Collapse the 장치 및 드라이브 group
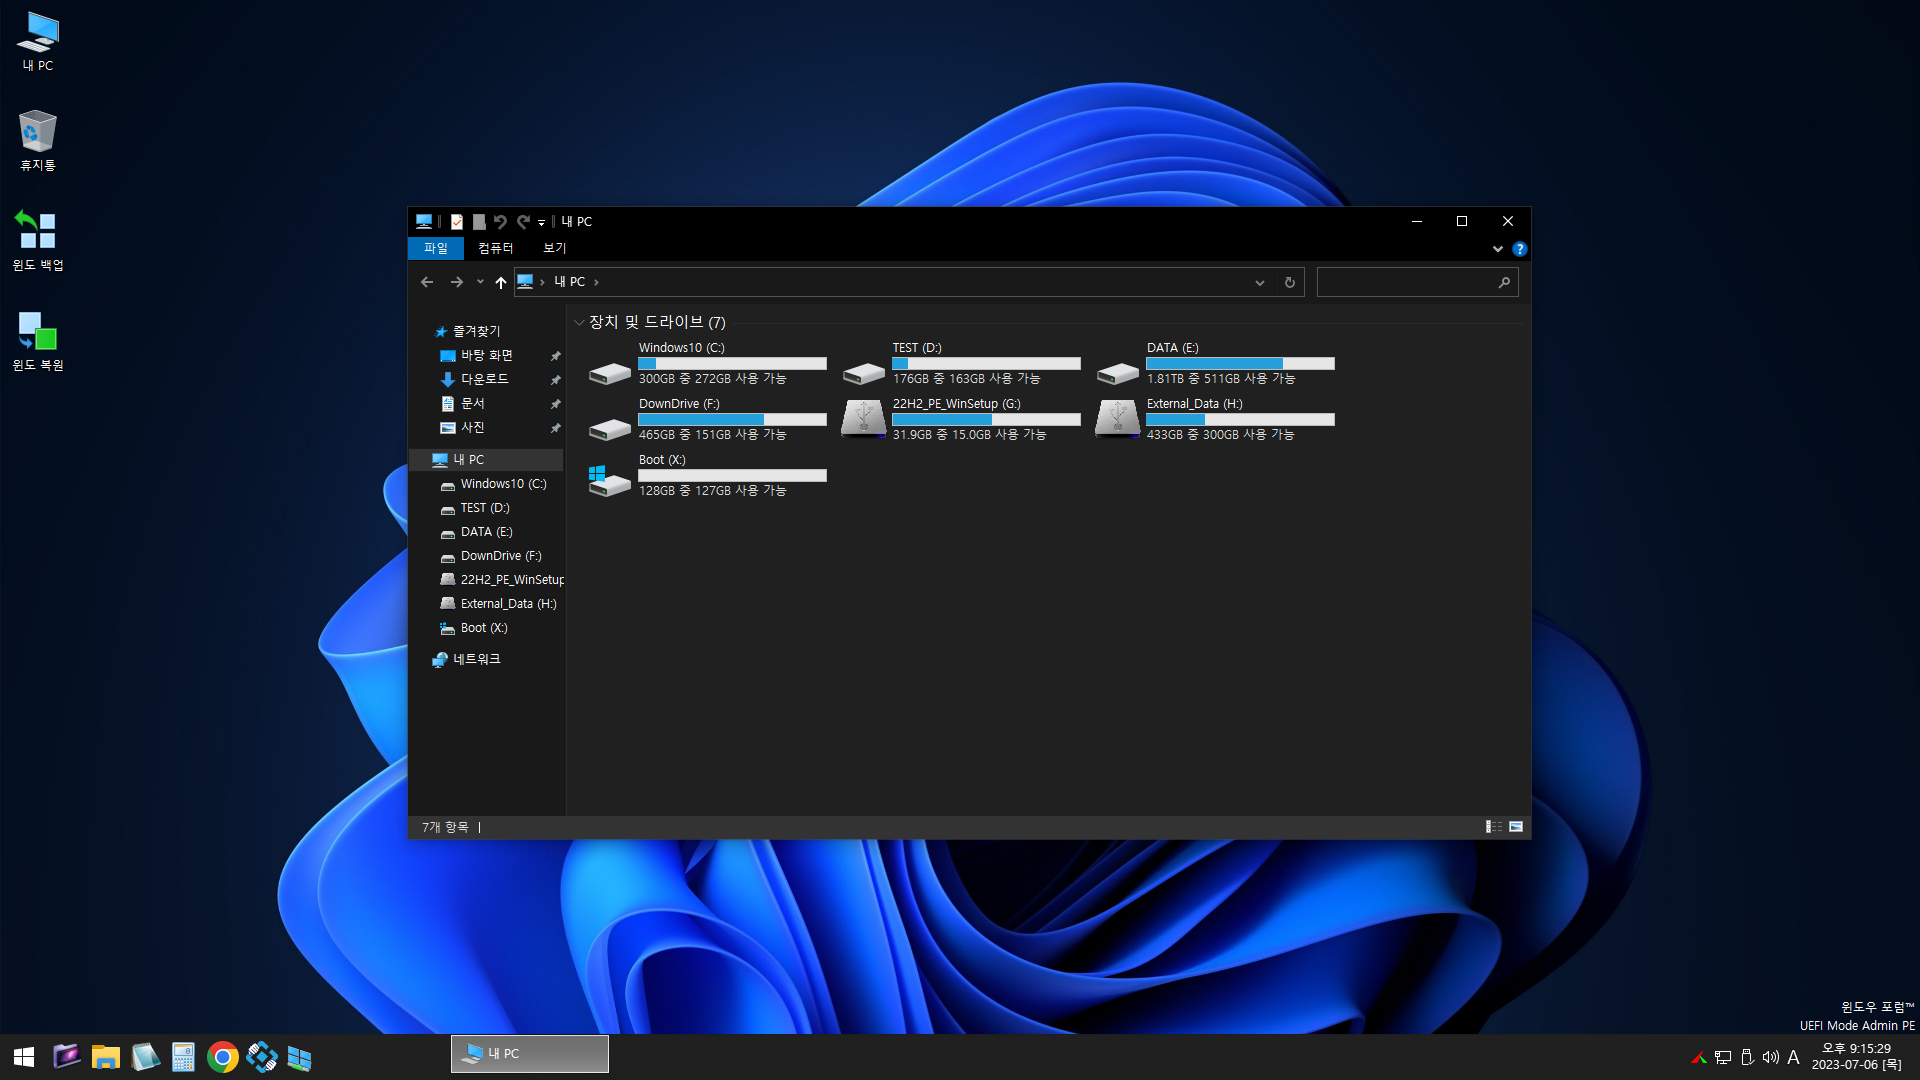 point(579,323)
